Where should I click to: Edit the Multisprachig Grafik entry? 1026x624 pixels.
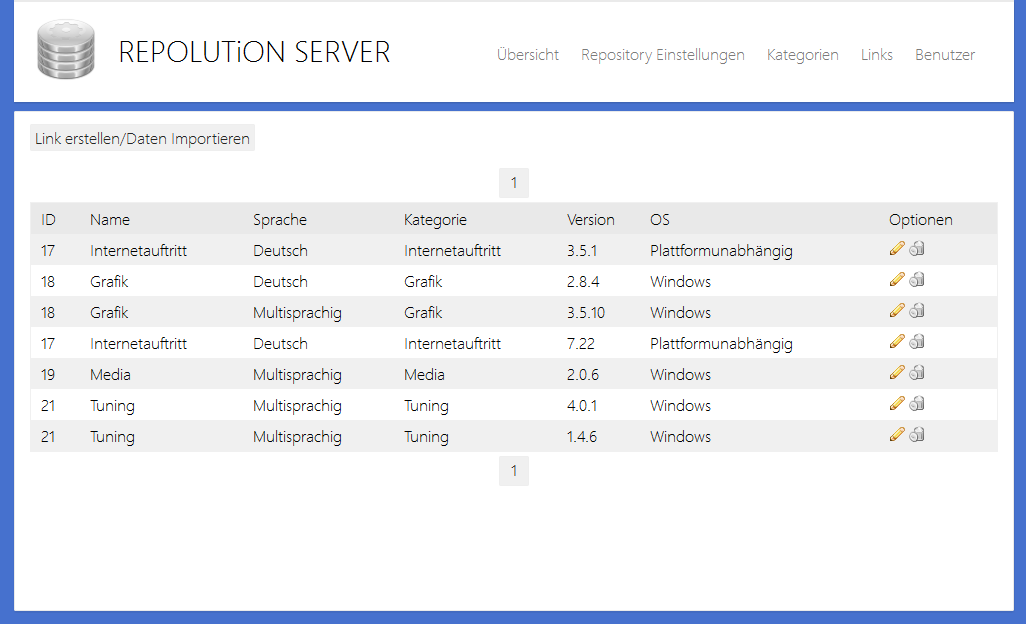(x=897, y=310)
